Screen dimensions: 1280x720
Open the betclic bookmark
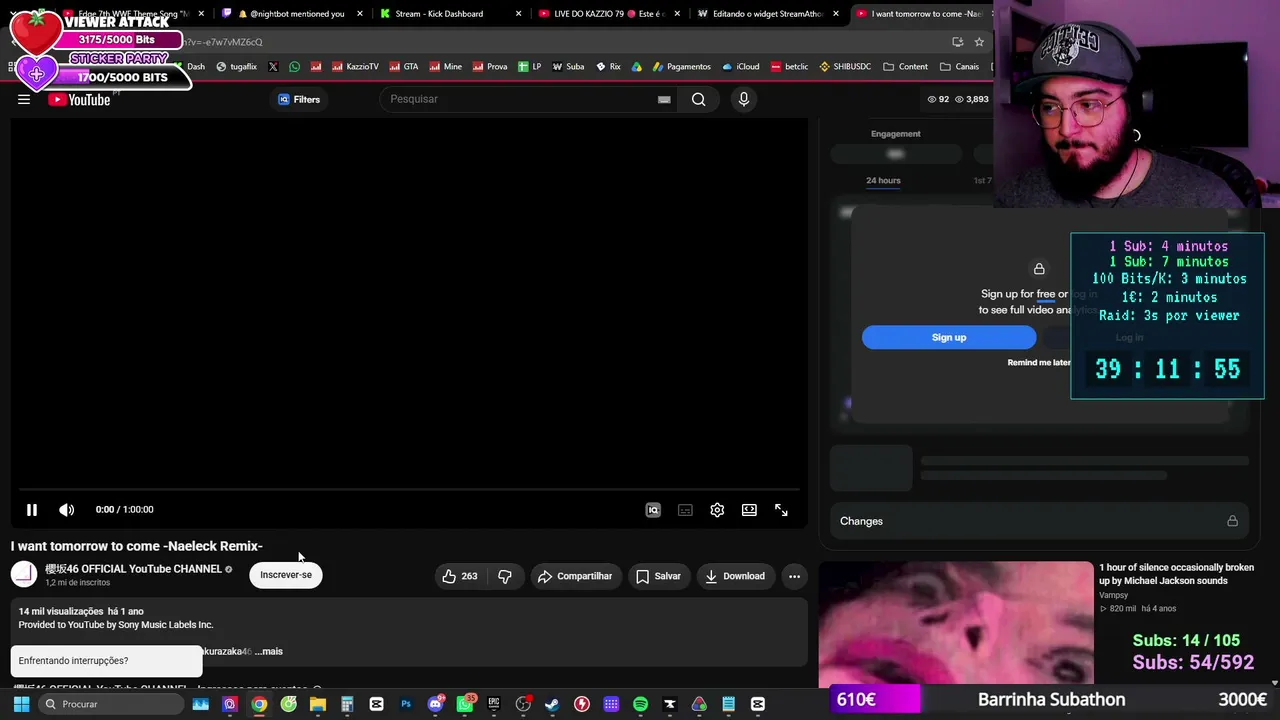coord(789,67)
